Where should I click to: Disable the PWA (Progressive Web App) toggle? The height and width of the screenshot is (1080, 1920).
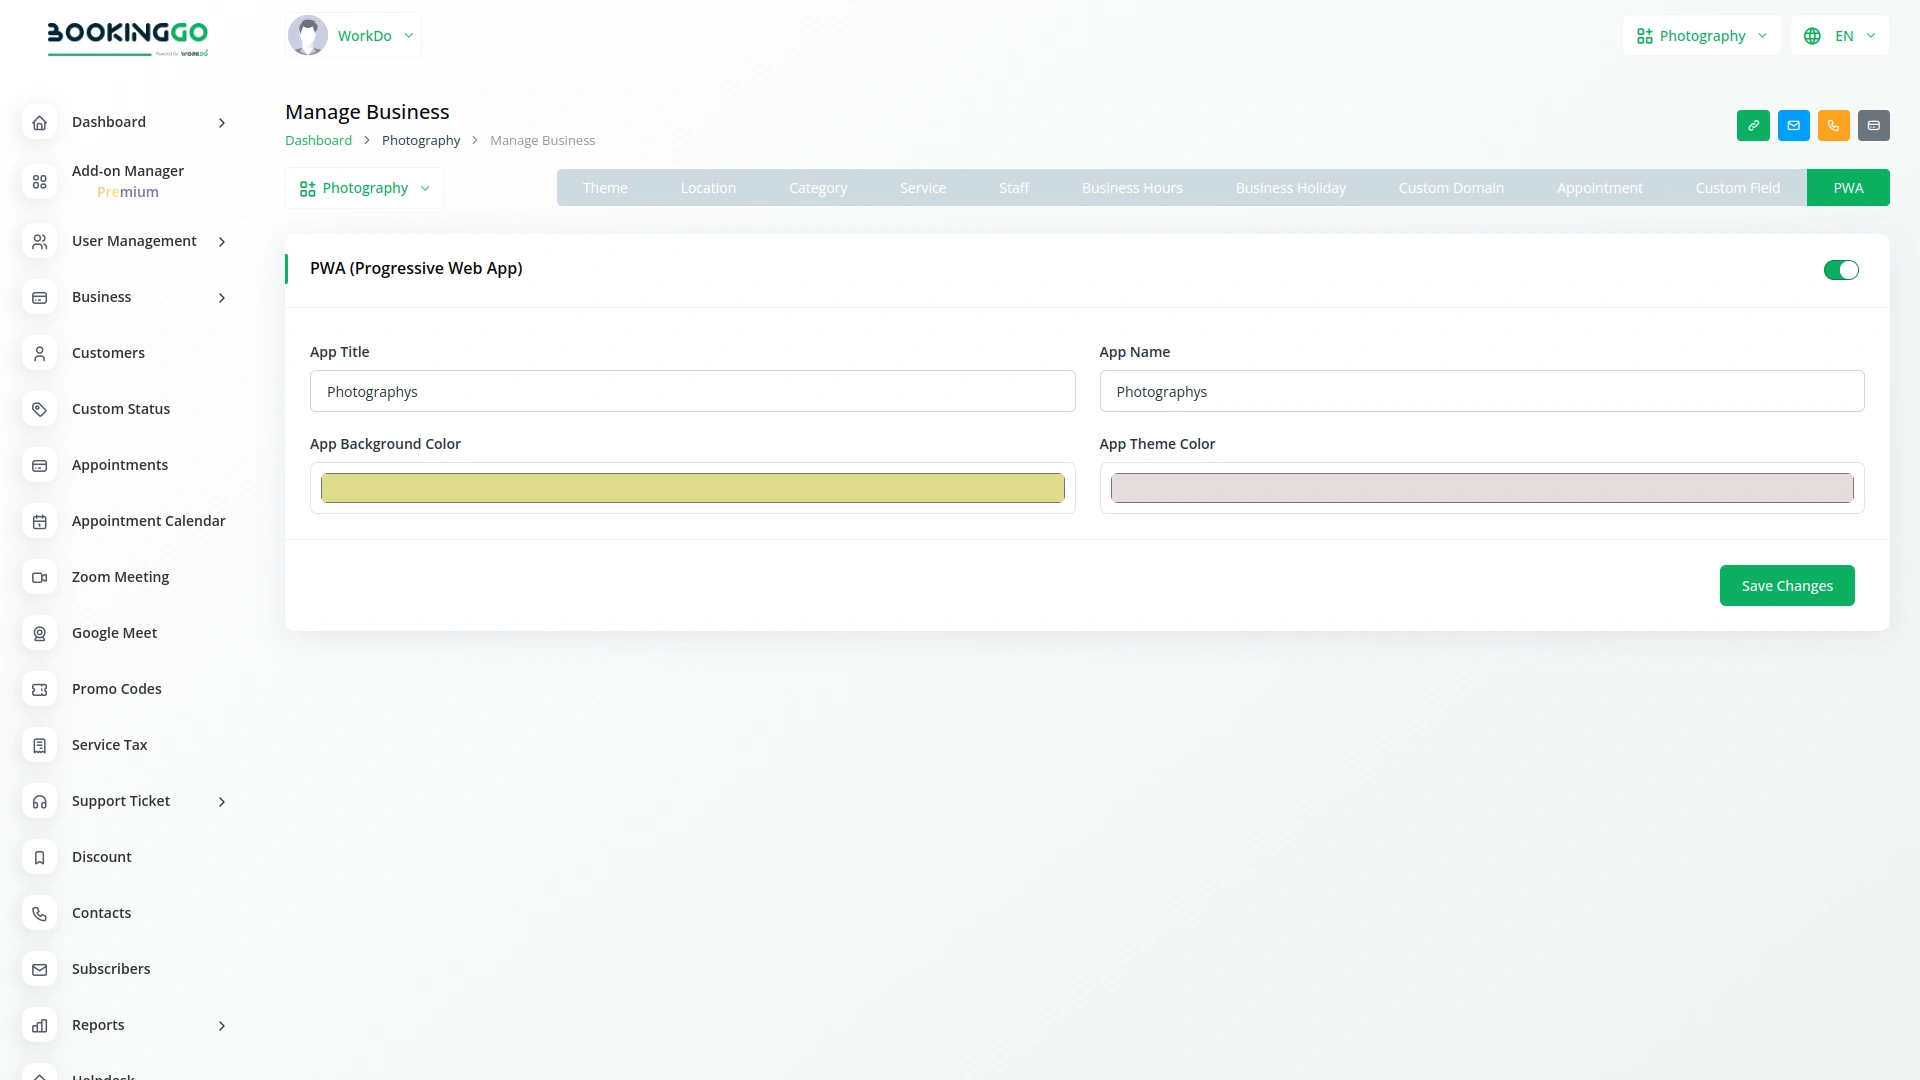click(1841, 270)
